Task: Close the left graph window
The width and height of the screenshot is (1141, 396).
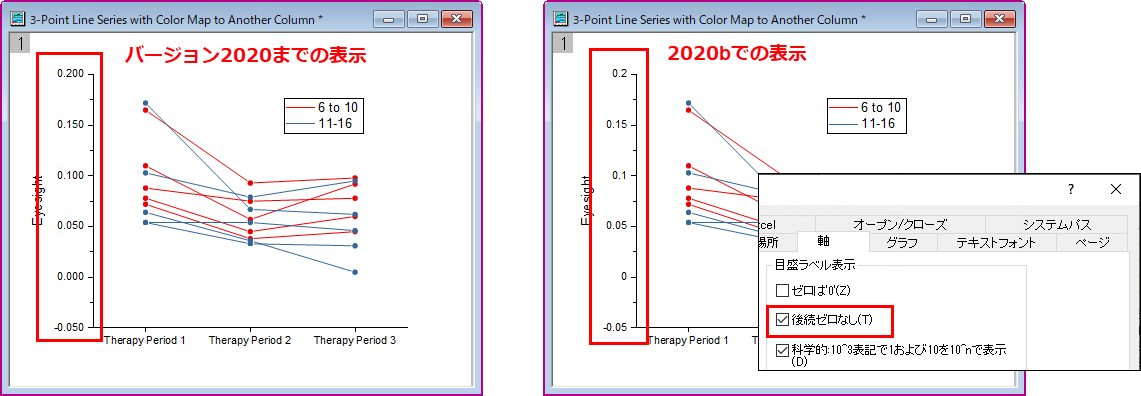Action: coord(457,20)
